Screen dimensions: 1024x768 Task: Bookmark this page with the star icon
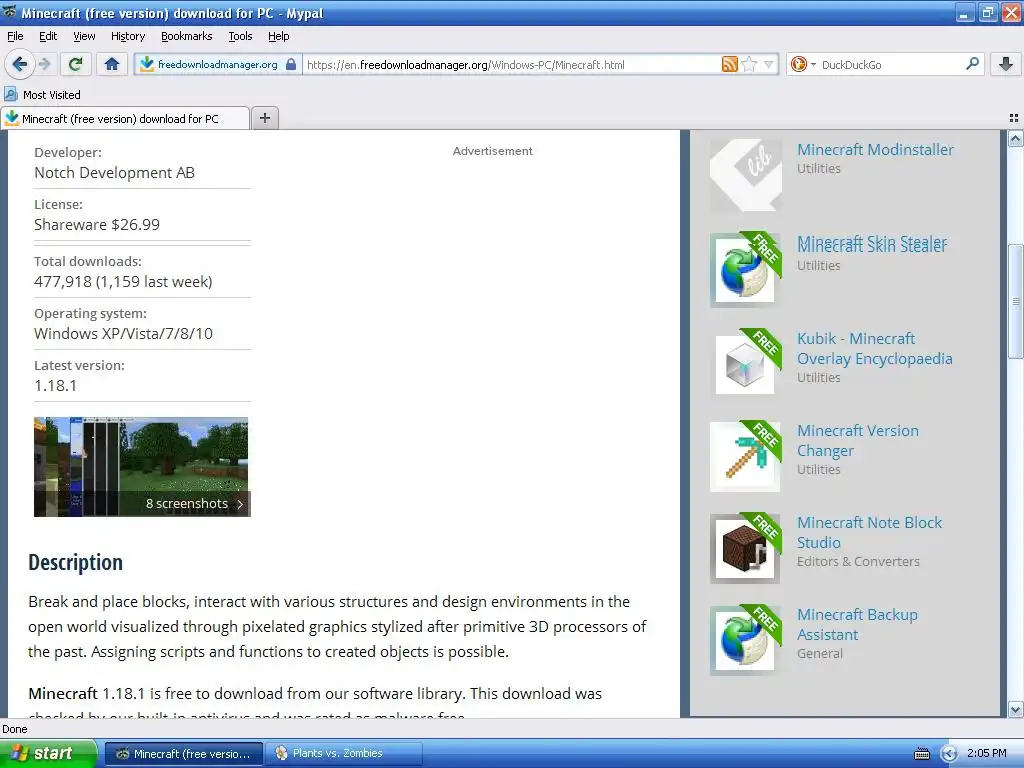coord(750,64)
